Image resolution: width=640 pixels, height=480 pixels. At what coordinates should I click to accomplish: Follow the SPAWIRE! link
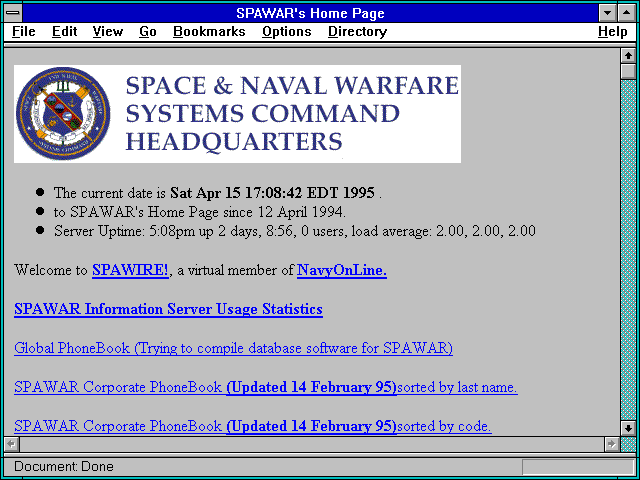click(x=130, y=270)
